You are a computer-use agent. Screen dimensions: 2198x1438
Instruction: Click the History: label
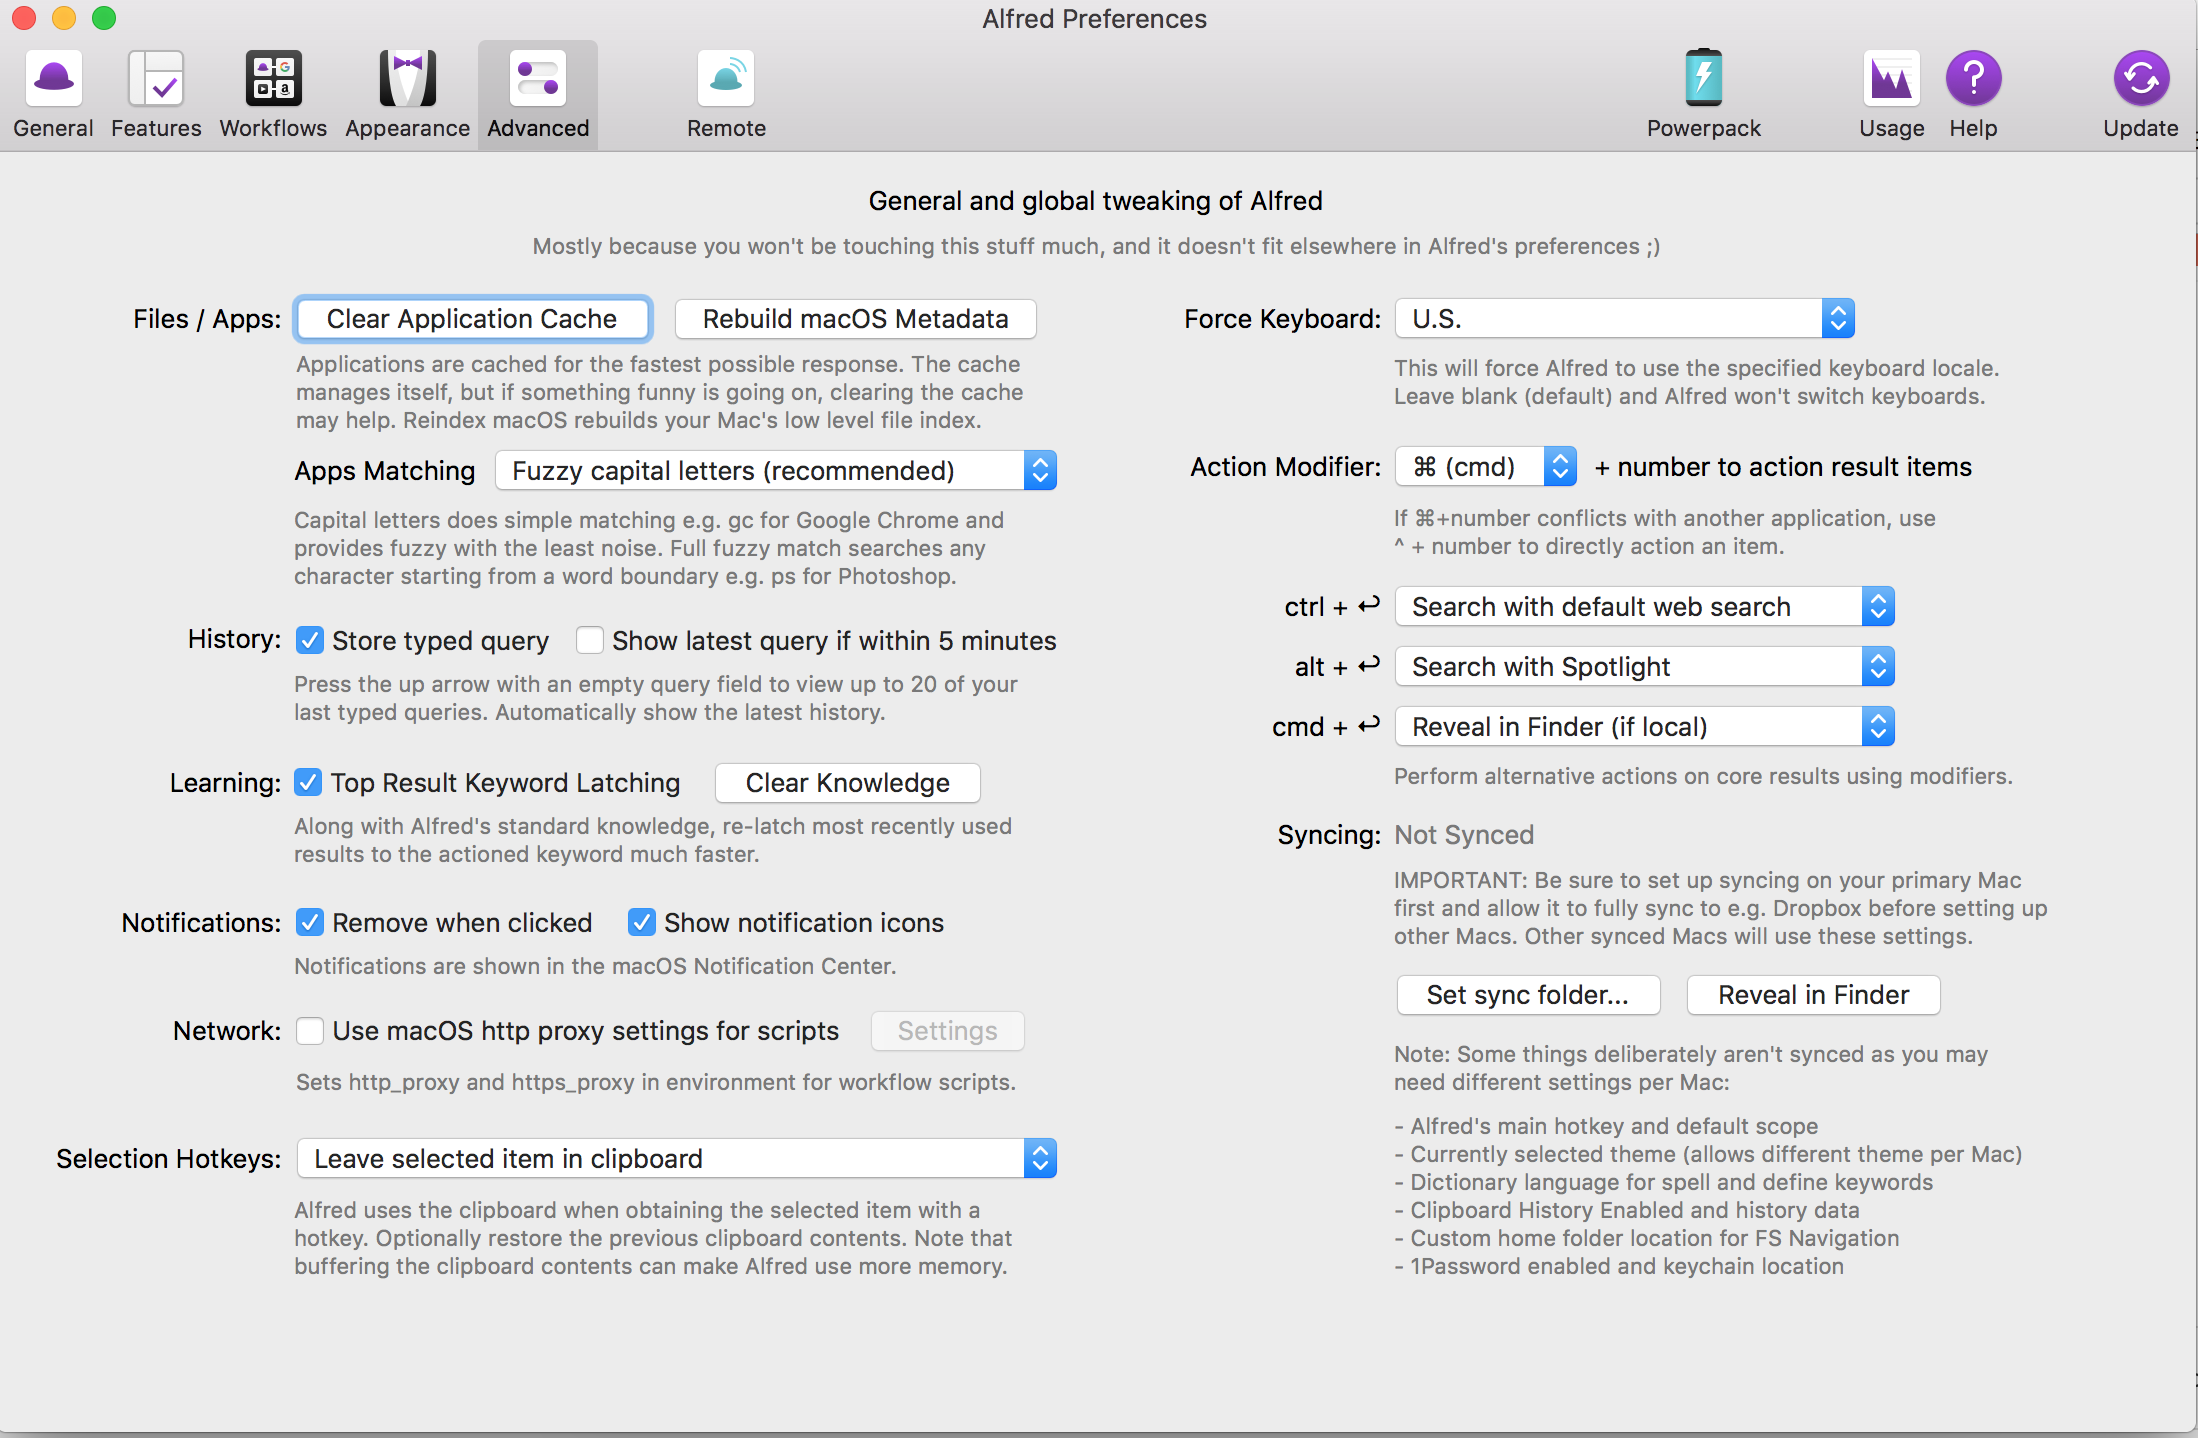click(234, 638)
